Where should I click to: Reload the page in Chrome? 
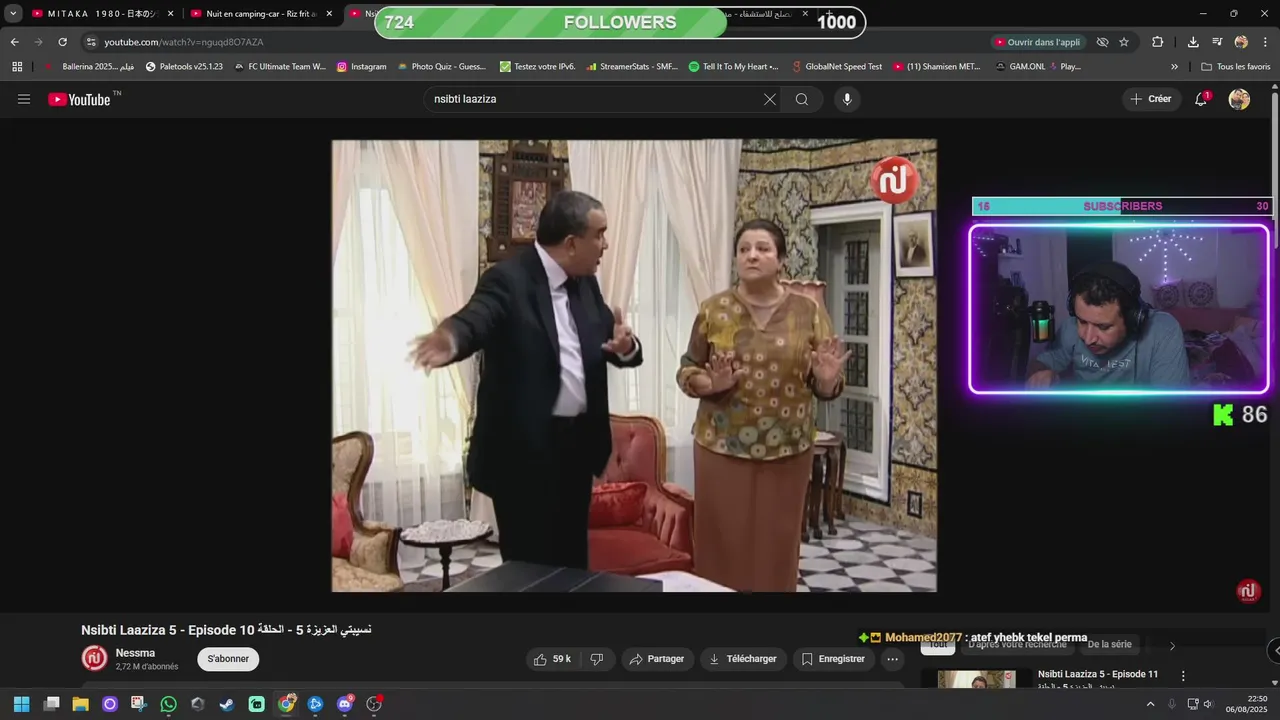coord(62,42)
